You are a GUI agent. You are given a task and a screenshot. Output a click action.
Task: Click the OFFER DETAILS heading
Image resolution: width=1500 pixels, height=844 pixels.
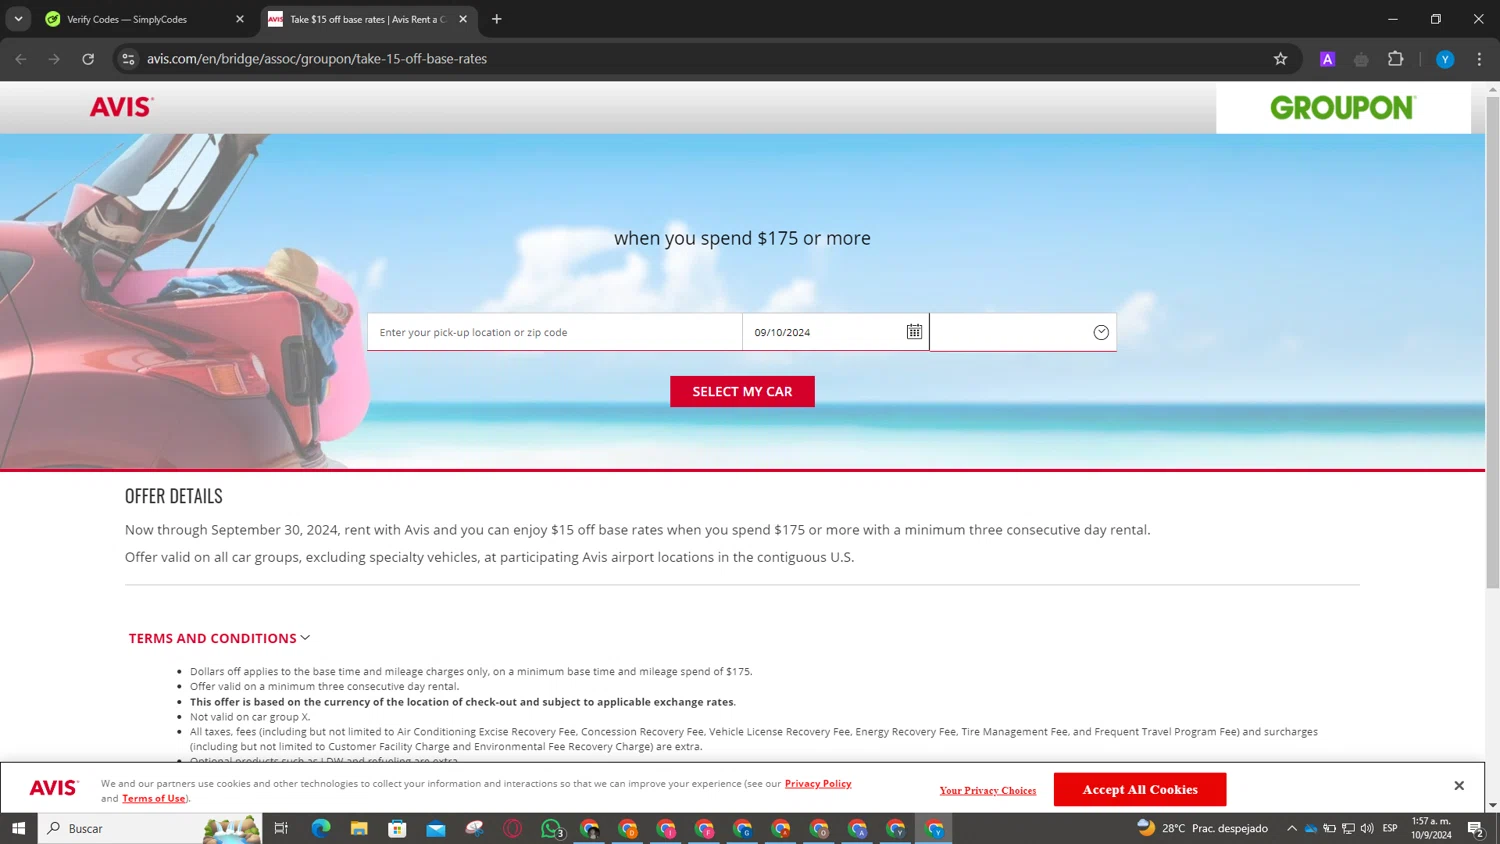click(174, 496)
